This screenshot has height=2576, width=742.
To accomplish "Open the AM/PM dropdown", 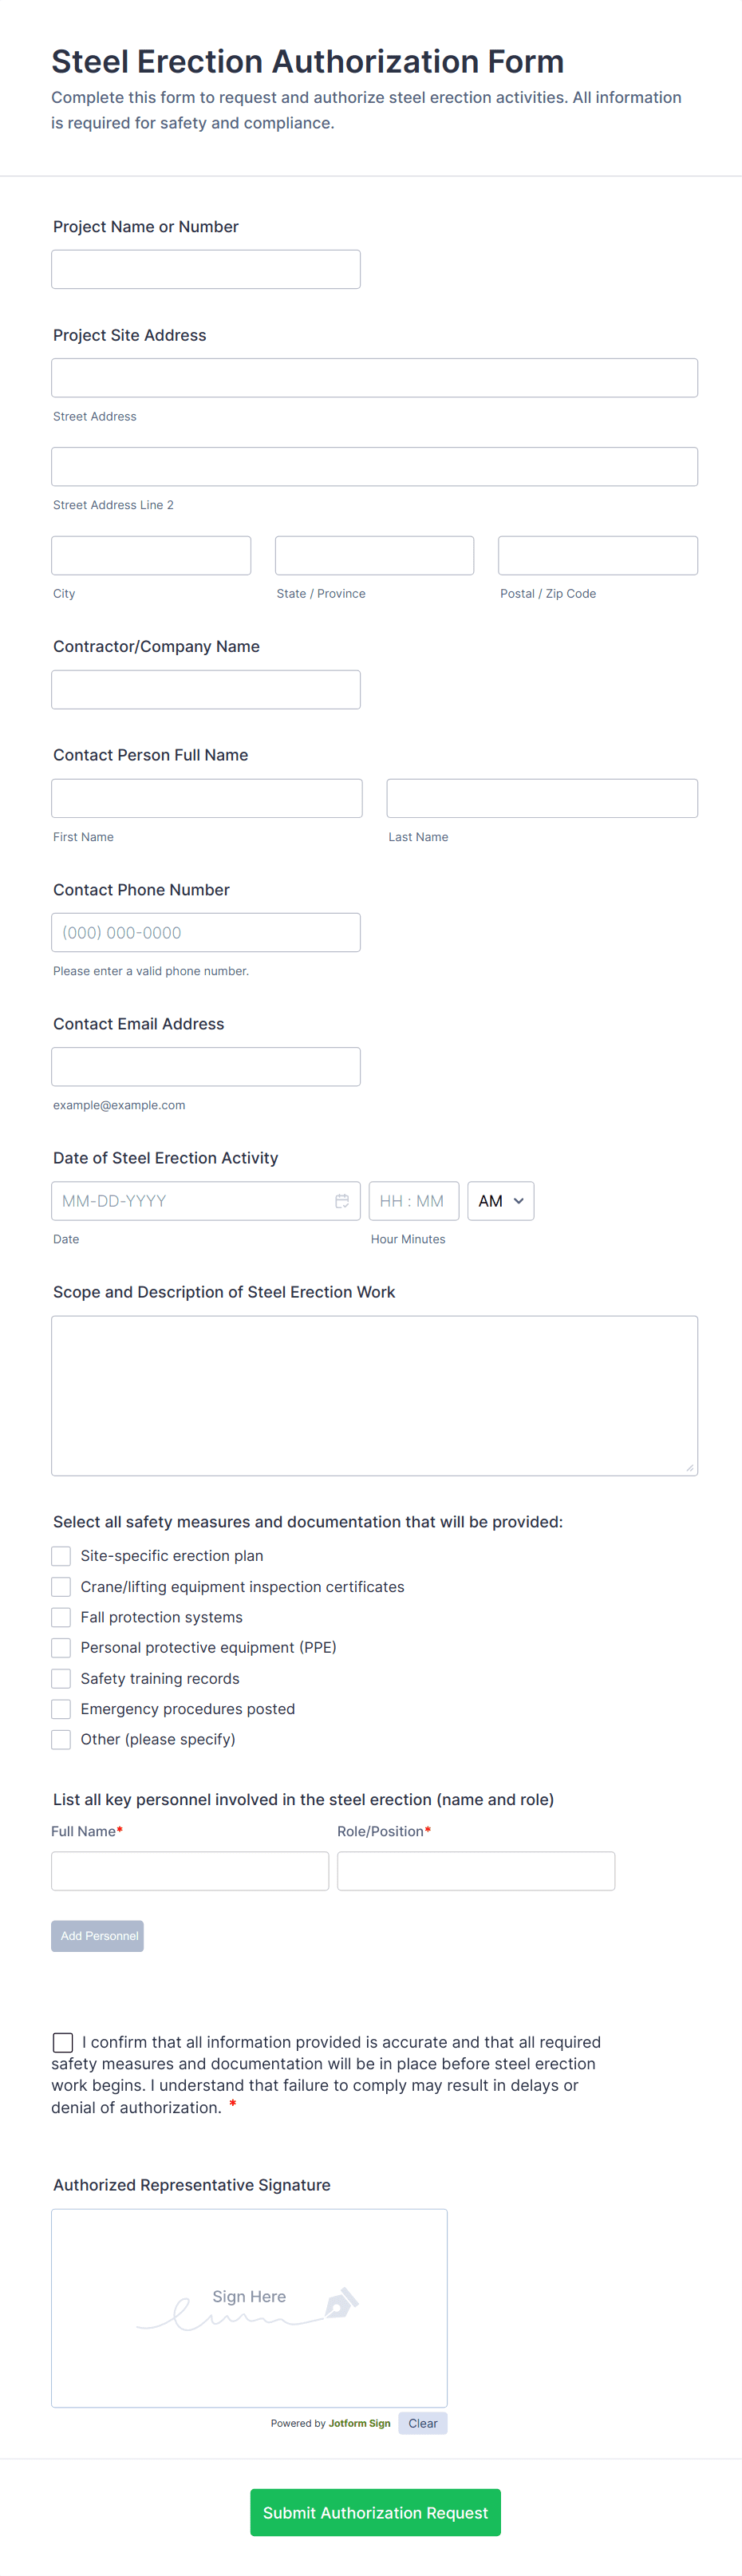I will point(500,1201).
